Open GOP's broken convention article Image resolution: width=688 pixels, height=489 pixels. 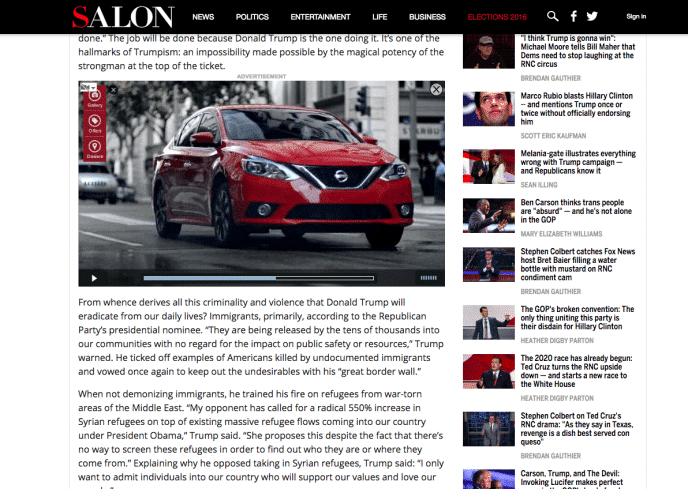tap(577, 318)
